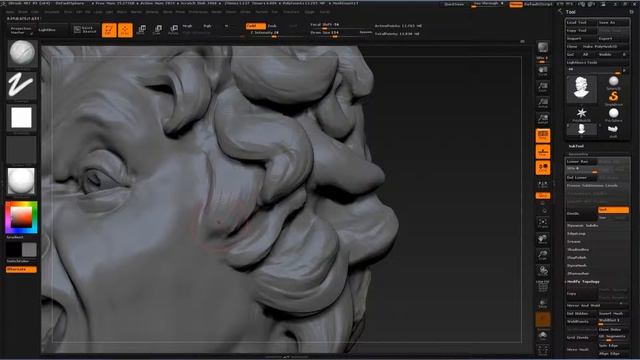Click Make PolyMesh3D
The width and height of the screenshot is (640, 360).
coord(605,47)
